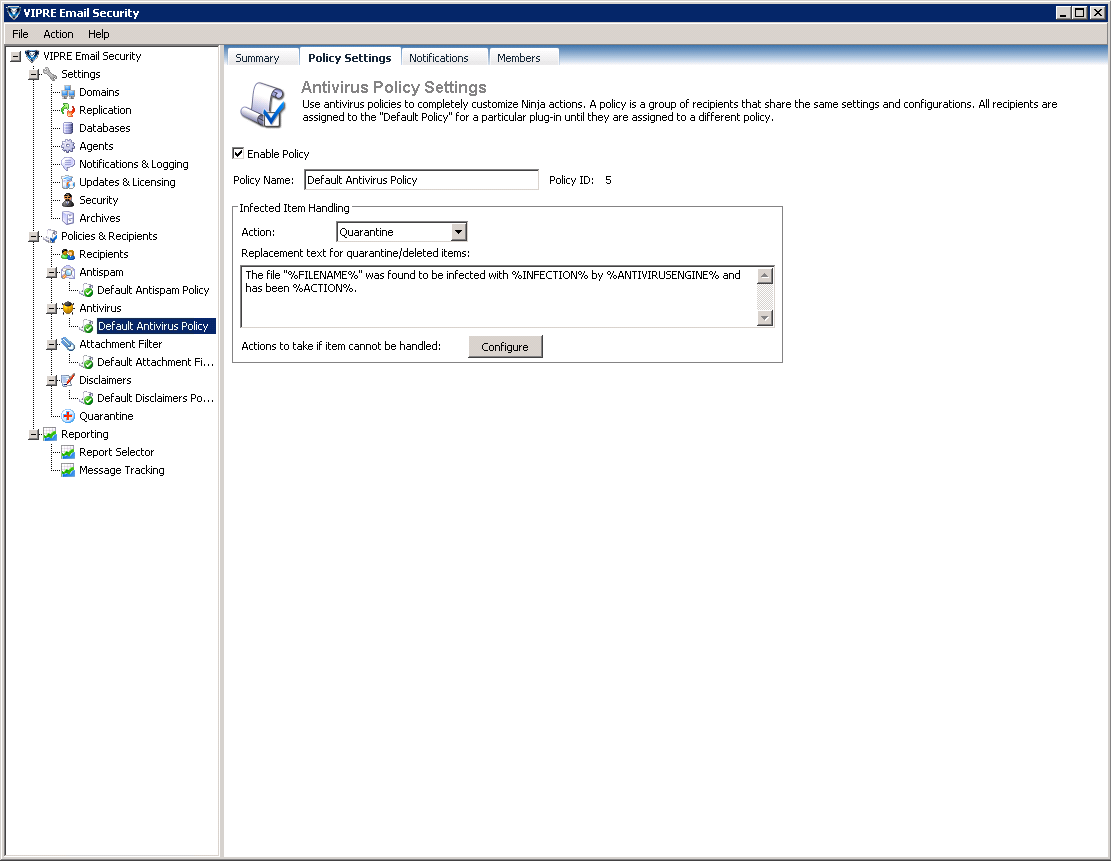Click the Security agent icon

68,200
